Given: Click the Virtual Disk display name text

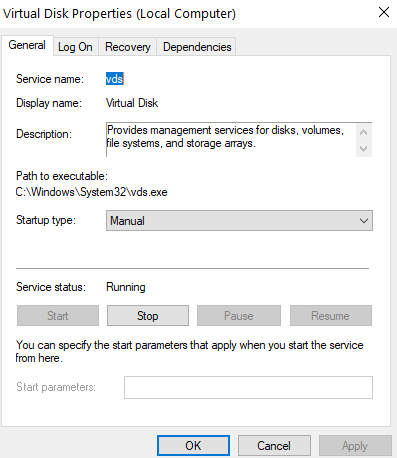Looking at the screenshot, I should (132, 103).
